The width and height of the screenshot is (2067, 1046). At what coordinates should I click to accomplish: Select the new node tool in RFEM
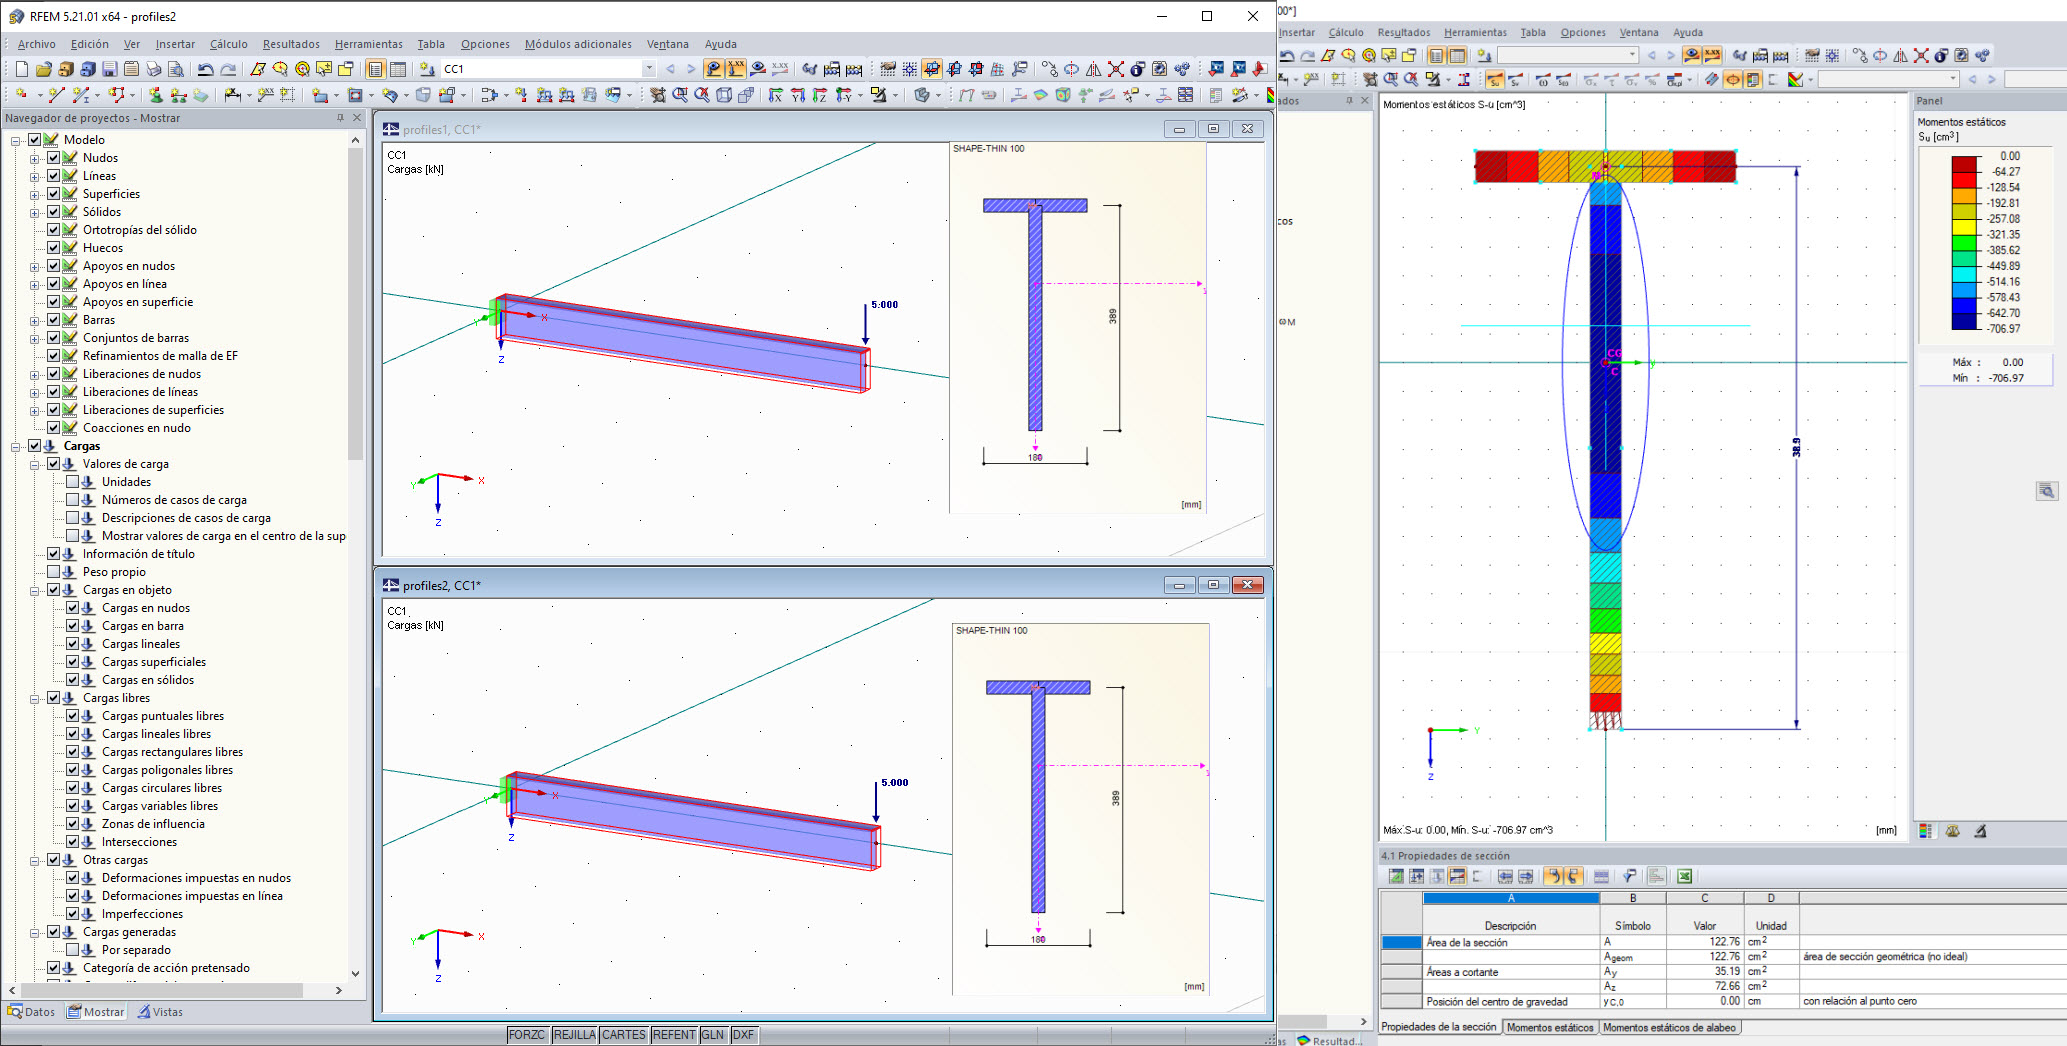click(21, 95)
